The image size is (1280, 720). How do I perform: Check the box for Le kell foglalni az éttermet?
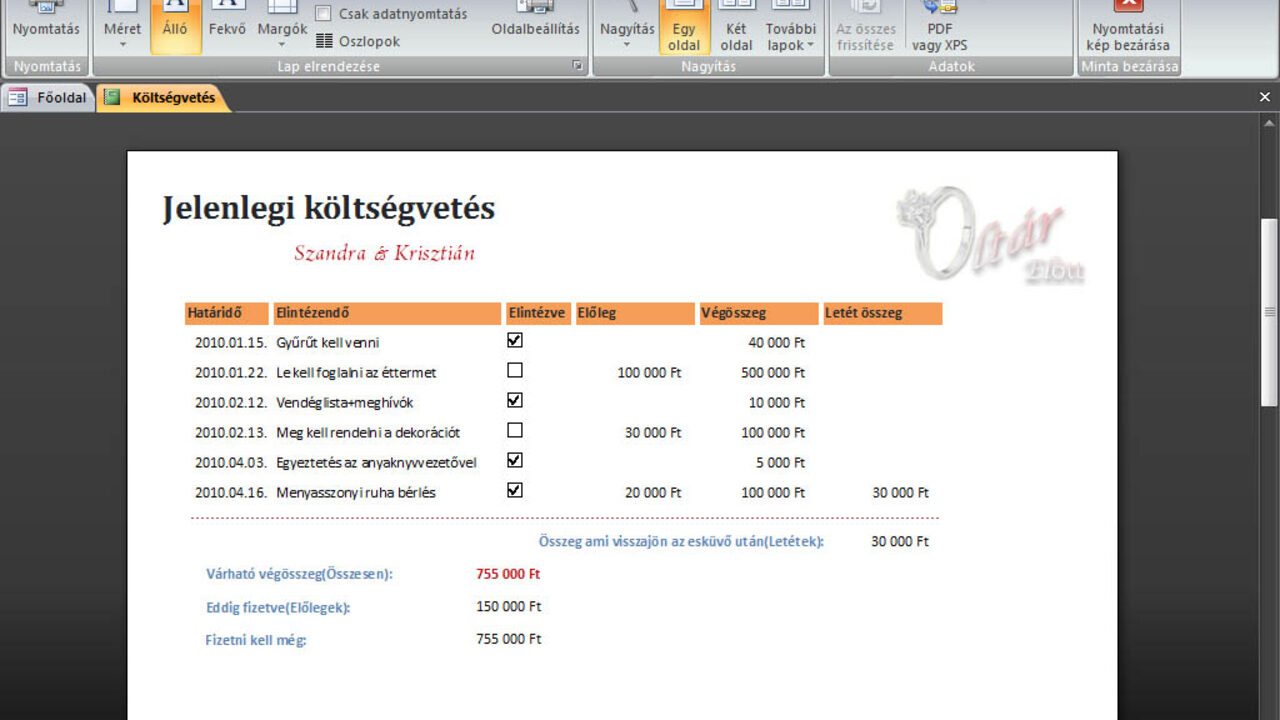pos(515,370)
